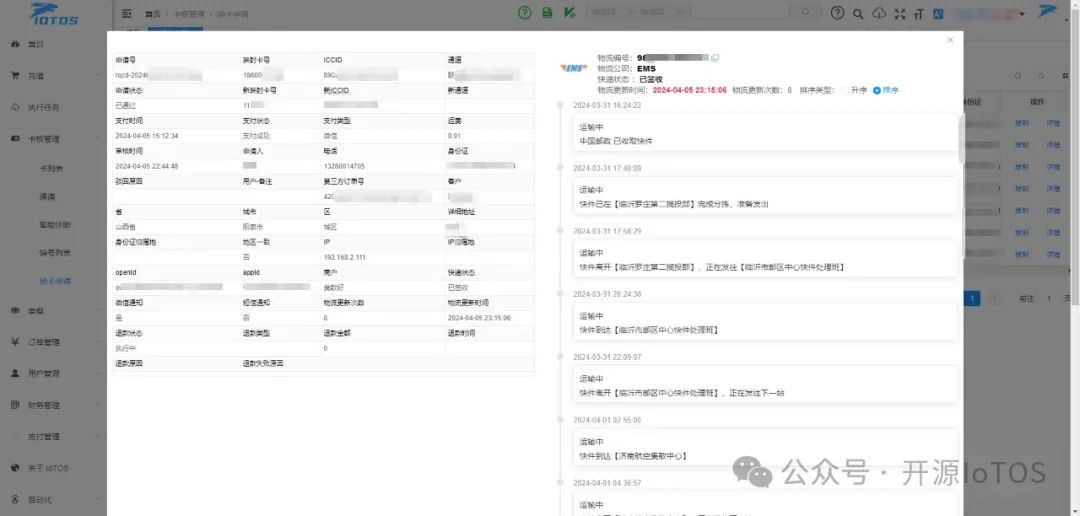Open the 通道 submenu item
The width and height of the screenshot is (1080, 516).
coord(47,196)
